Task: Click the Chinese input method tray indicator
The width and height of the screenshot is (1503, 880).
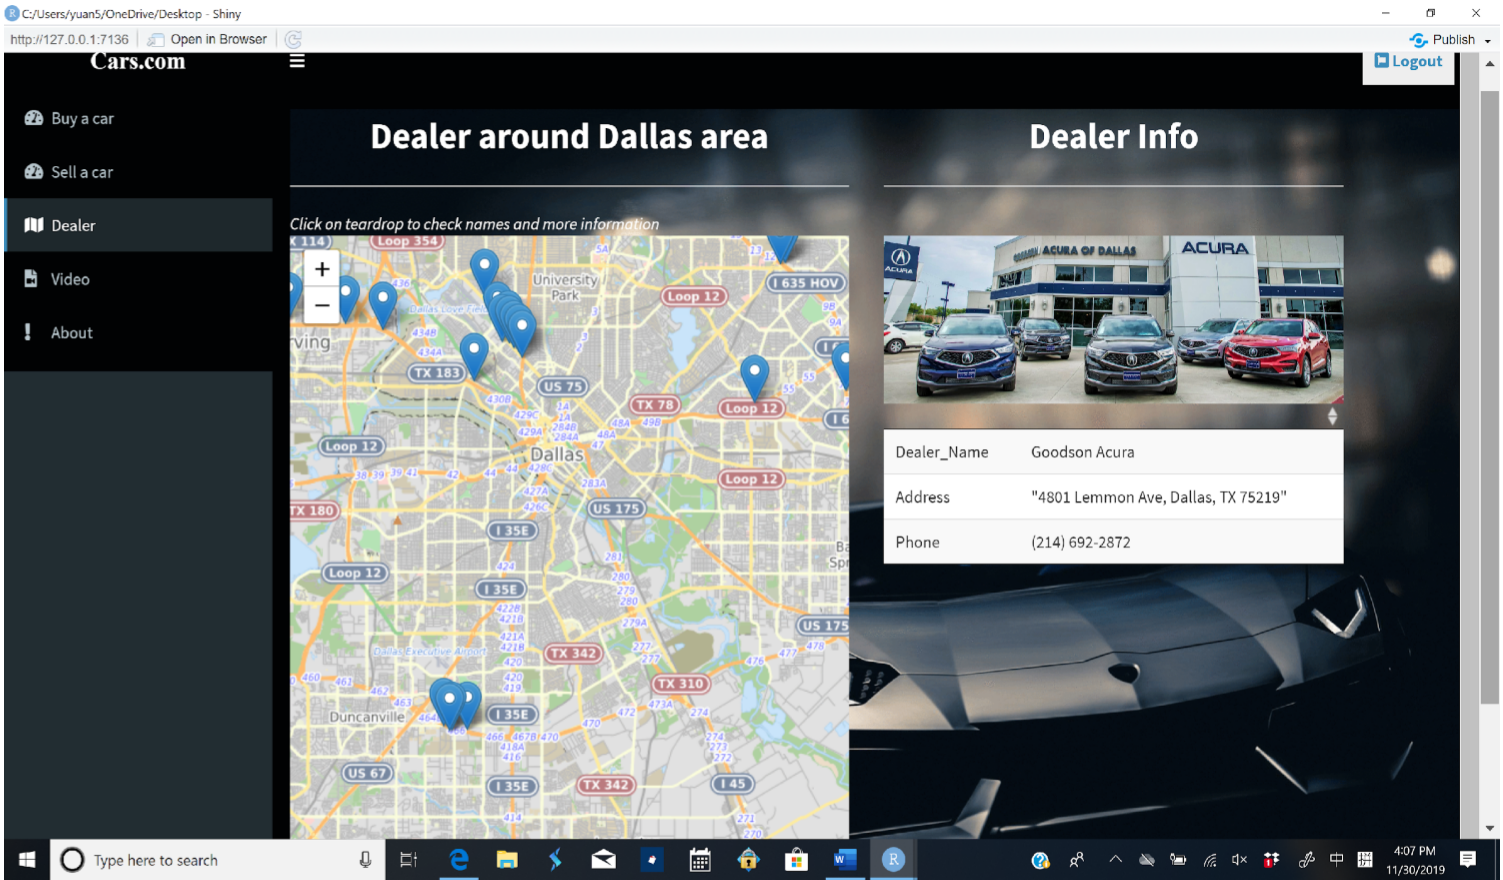Action: click(1336, 859)
